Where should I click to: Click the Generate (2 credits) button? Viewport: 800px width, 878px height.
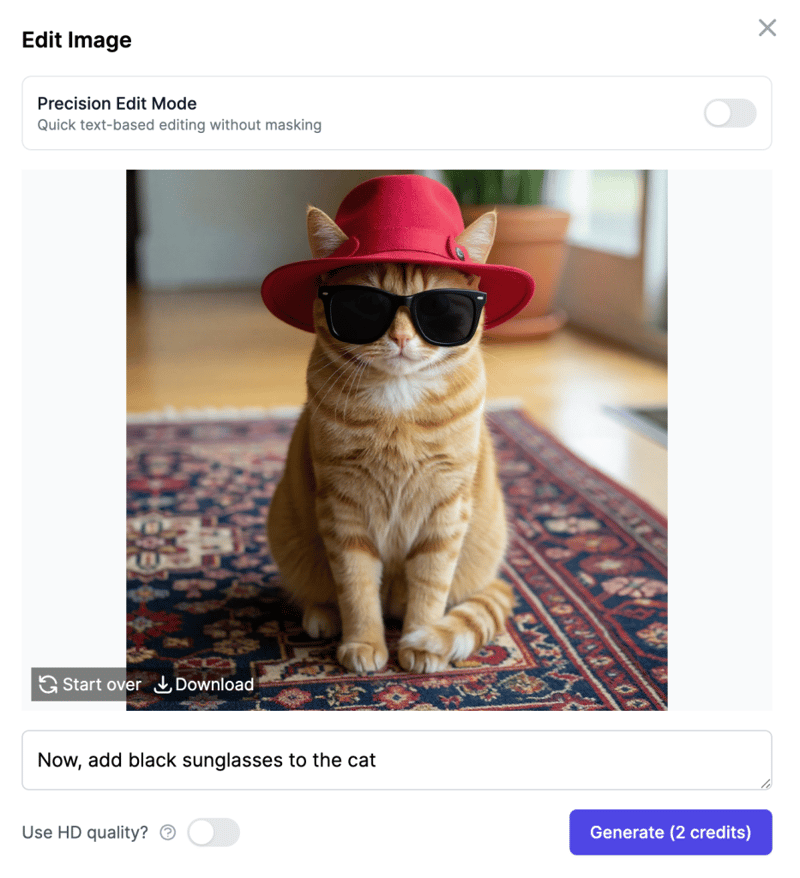(x=670, y=832)
